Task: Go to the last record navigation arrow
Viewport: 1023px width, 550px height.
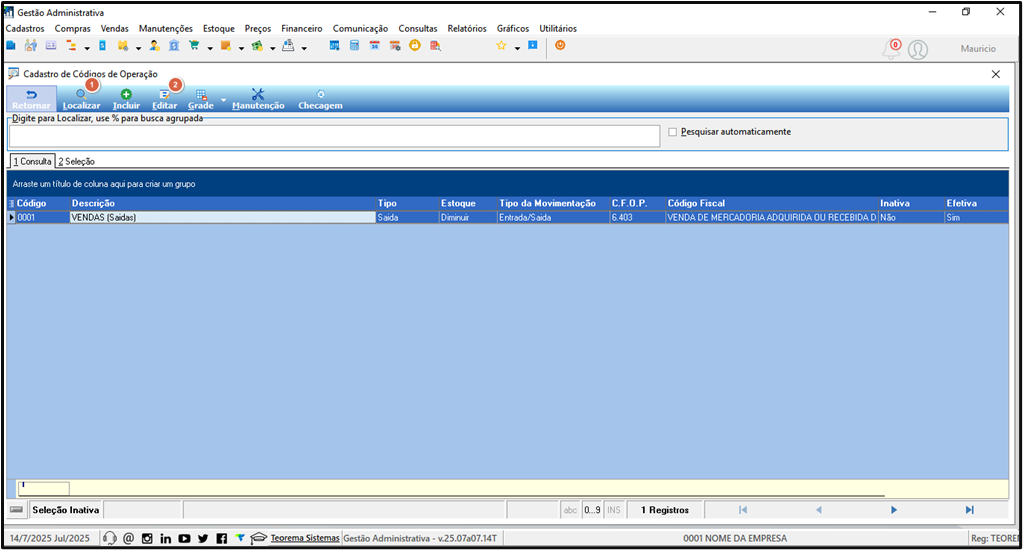Action: (970, 510)
